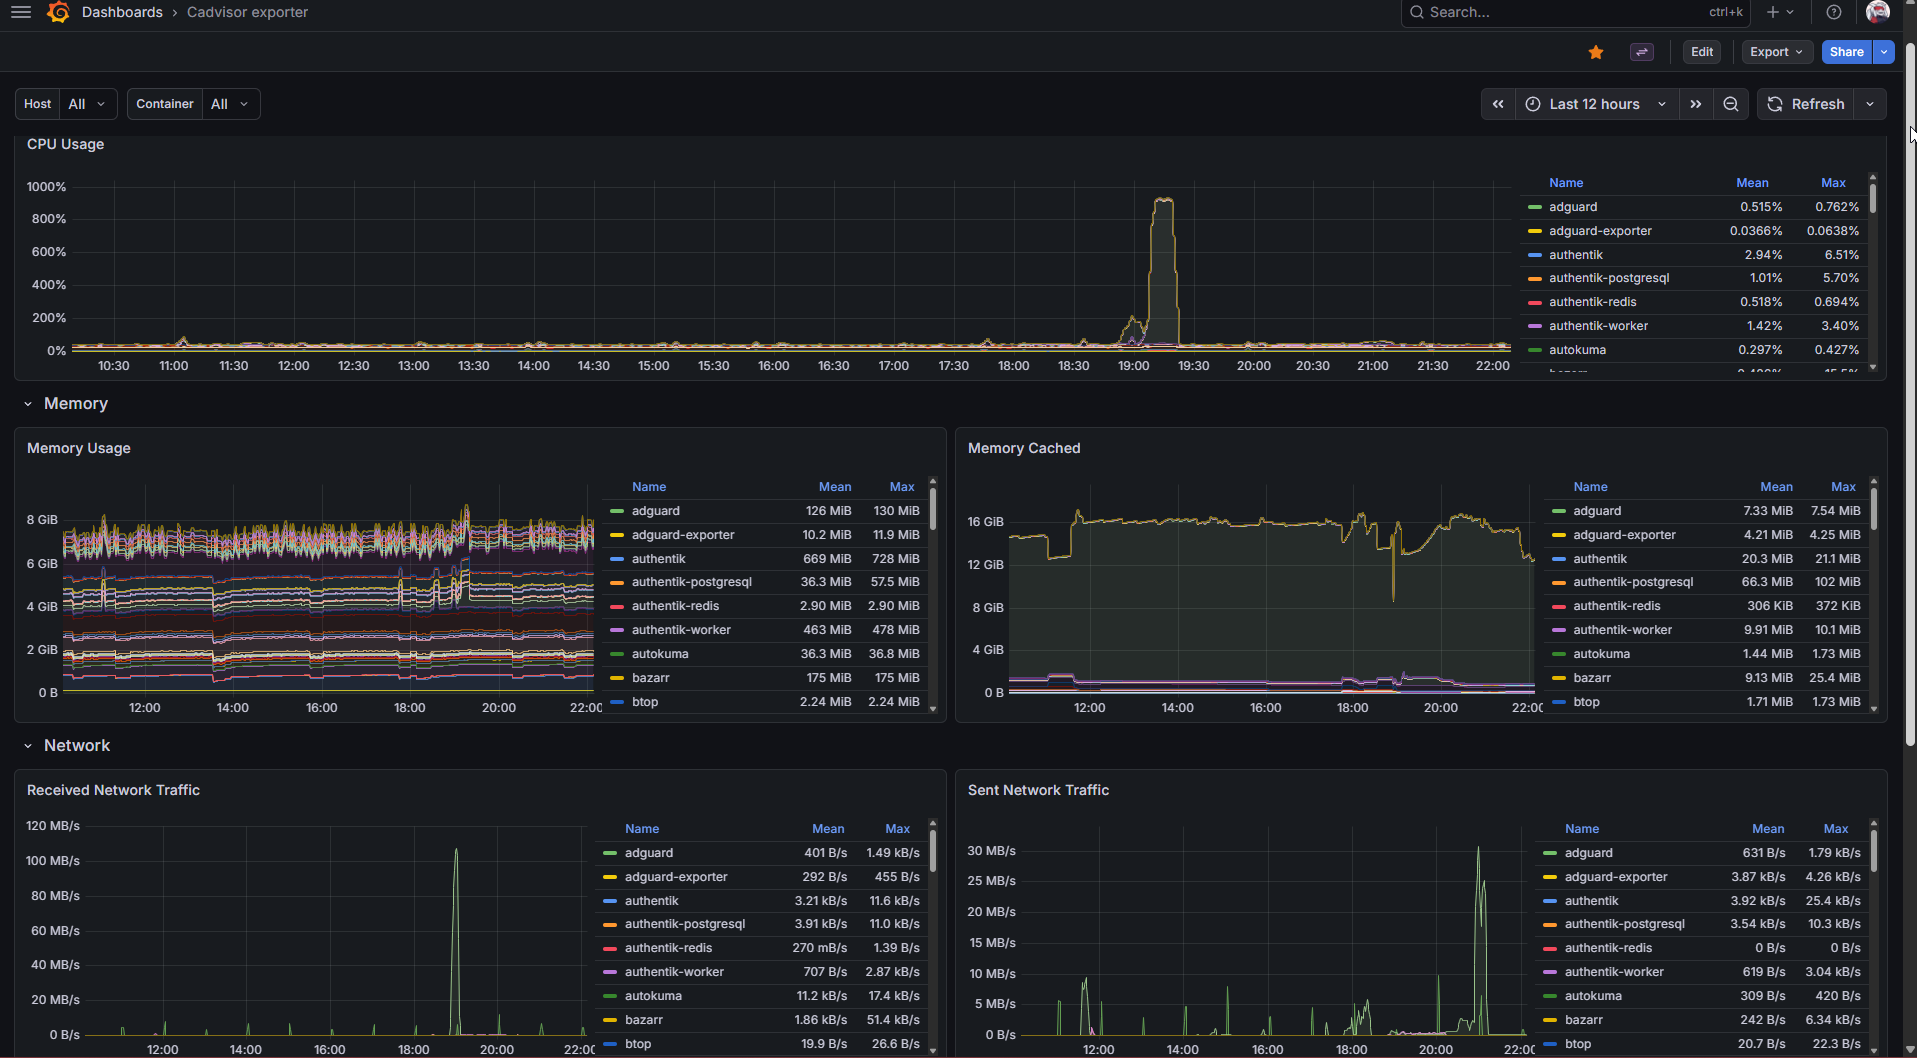Click the Cadvisor exporter breadcrumb

pyautogui.click(x=247, y=12)
